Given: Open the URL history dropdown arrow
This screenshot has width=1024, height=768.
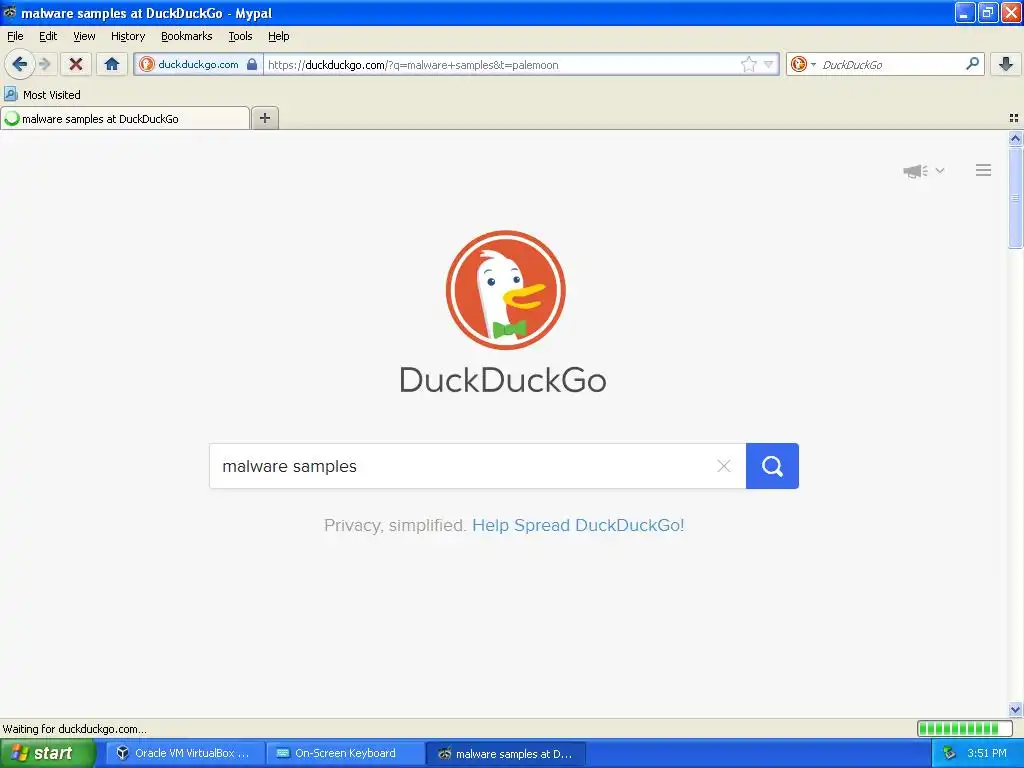Looking at the screenshot, I should (769, 64).
